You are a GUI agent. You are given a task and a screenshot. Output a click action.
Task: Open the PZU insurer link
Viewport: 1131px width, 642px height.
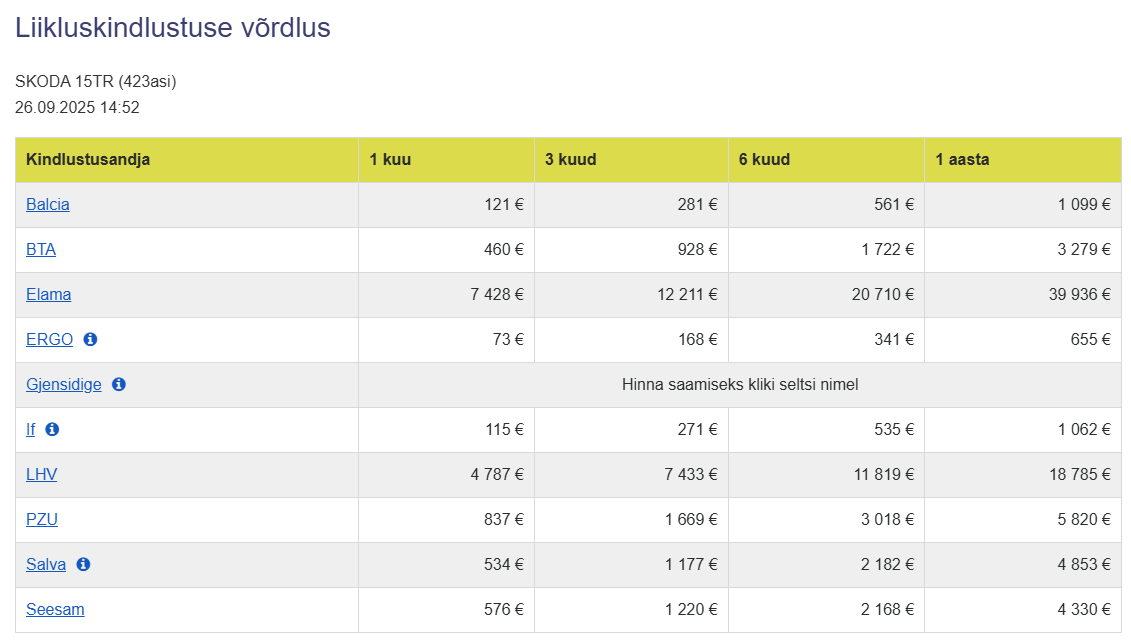[42, 519]
